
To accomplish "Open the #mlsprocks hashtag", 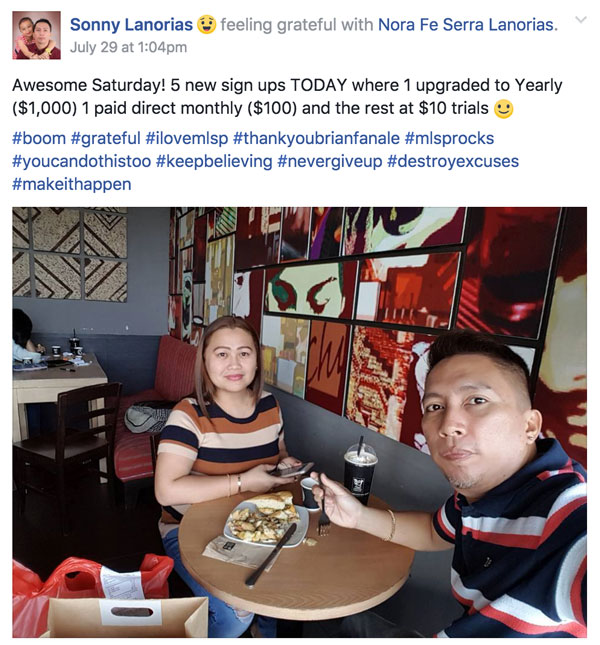I will coord(449,138).
